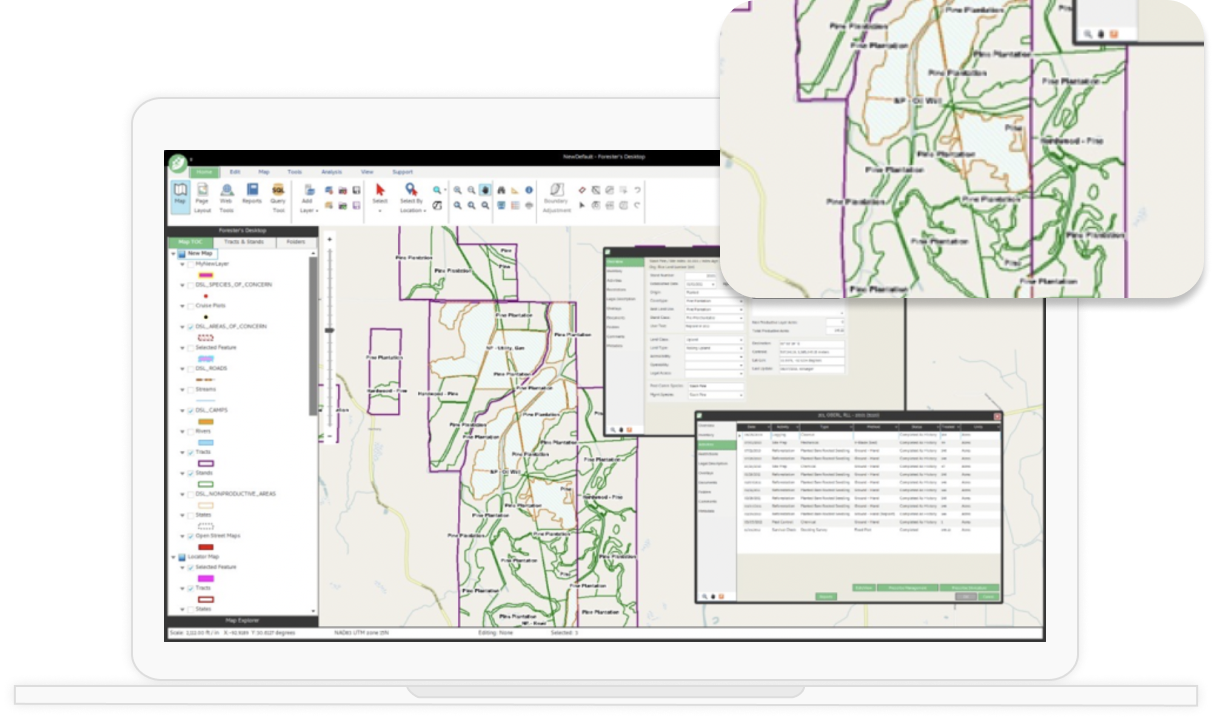Select Inventory in activities dialog sidebar
This screenshot has width=1212, height=719.
pyautogui.click(x=708, y=434)
